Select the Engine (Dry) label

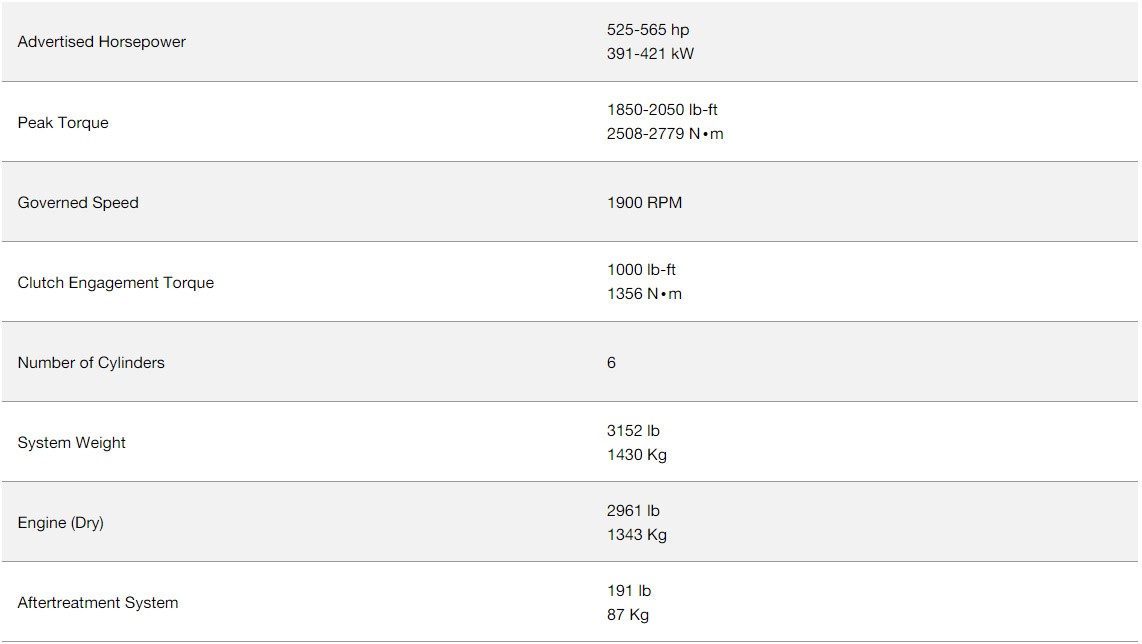(60, 523)
